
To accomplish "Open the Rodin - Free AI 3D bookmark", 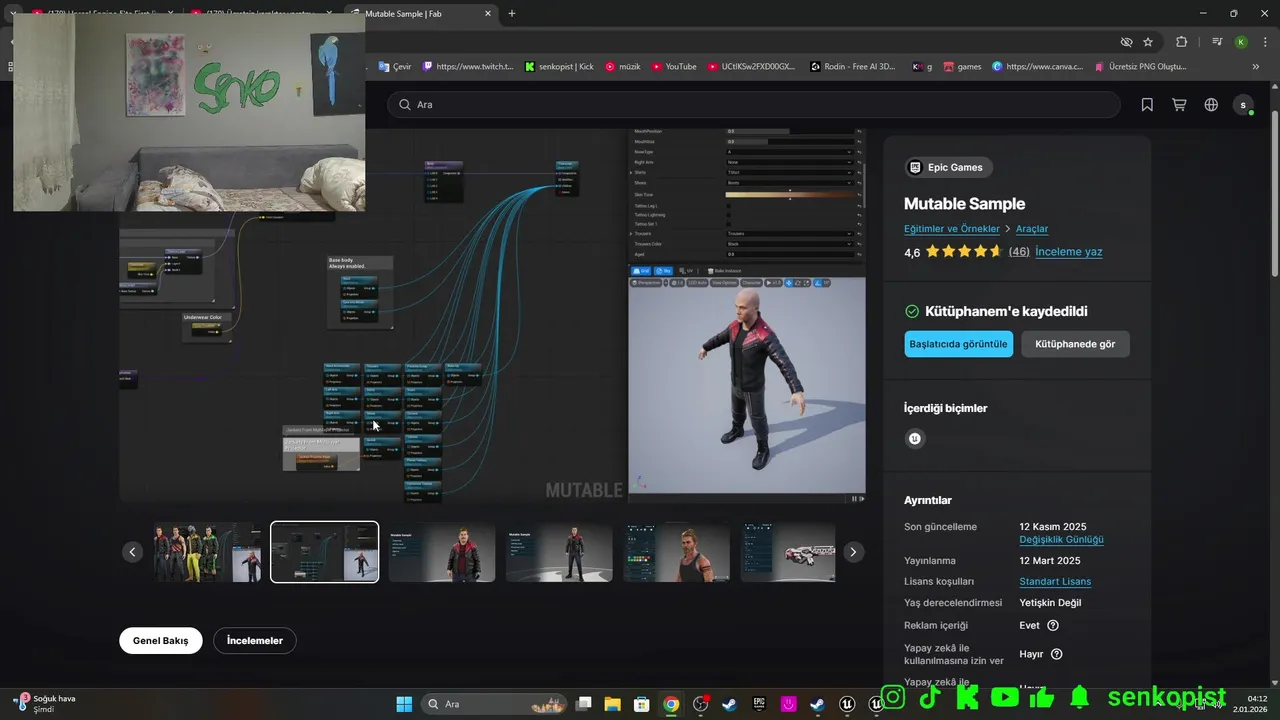I will (853, 66).
